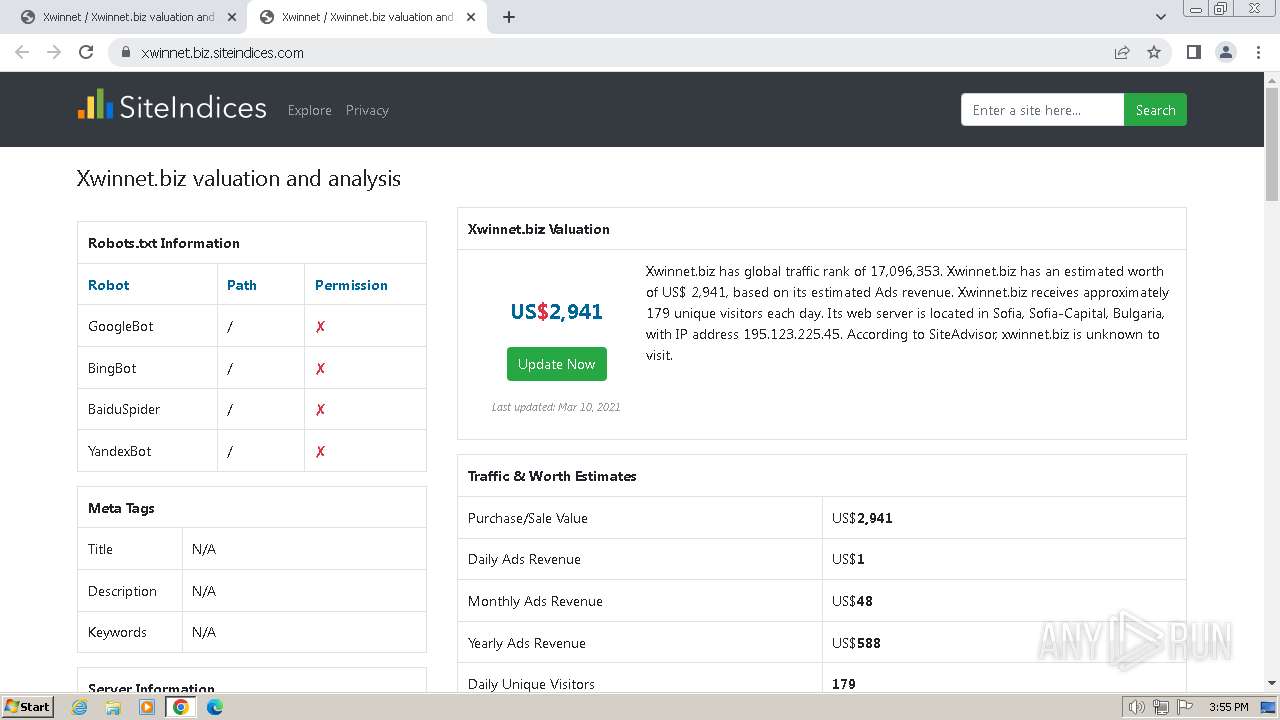Click the Robot column header
The width and height of the screenshot is (1280, 720).
click(x=109, y=285)
